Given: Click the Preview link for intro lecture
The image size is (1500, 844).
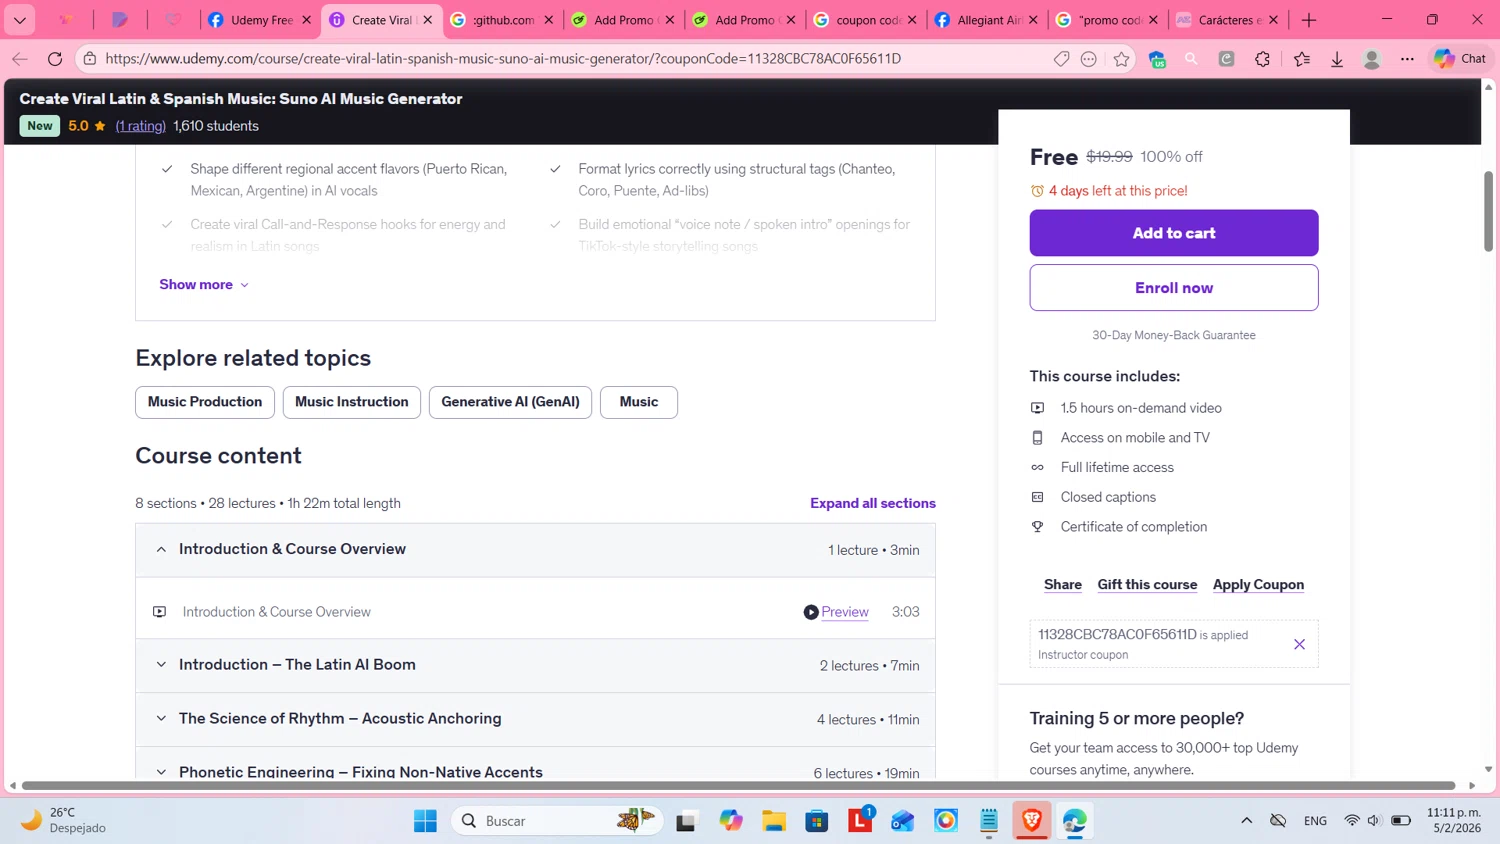Looking at the screenshot, I should coord(845,612).
